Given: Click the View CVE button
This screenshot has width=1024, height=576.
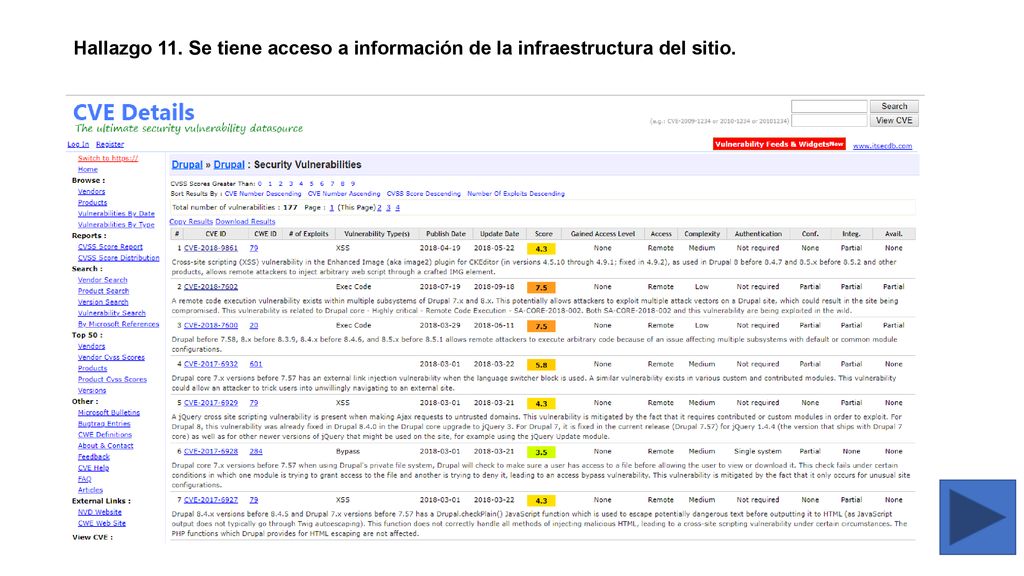Looking at the screenshot, I should 894,121.
